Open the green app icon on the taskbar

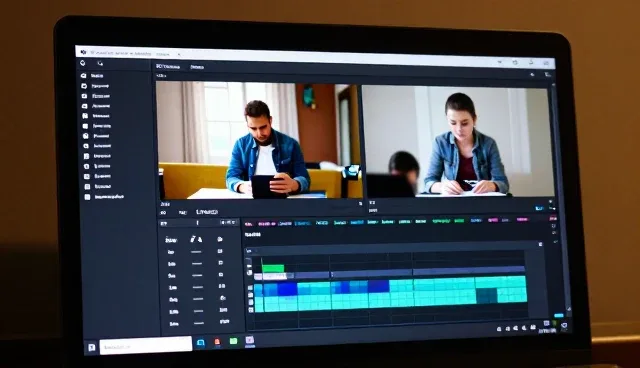(233, 341)
